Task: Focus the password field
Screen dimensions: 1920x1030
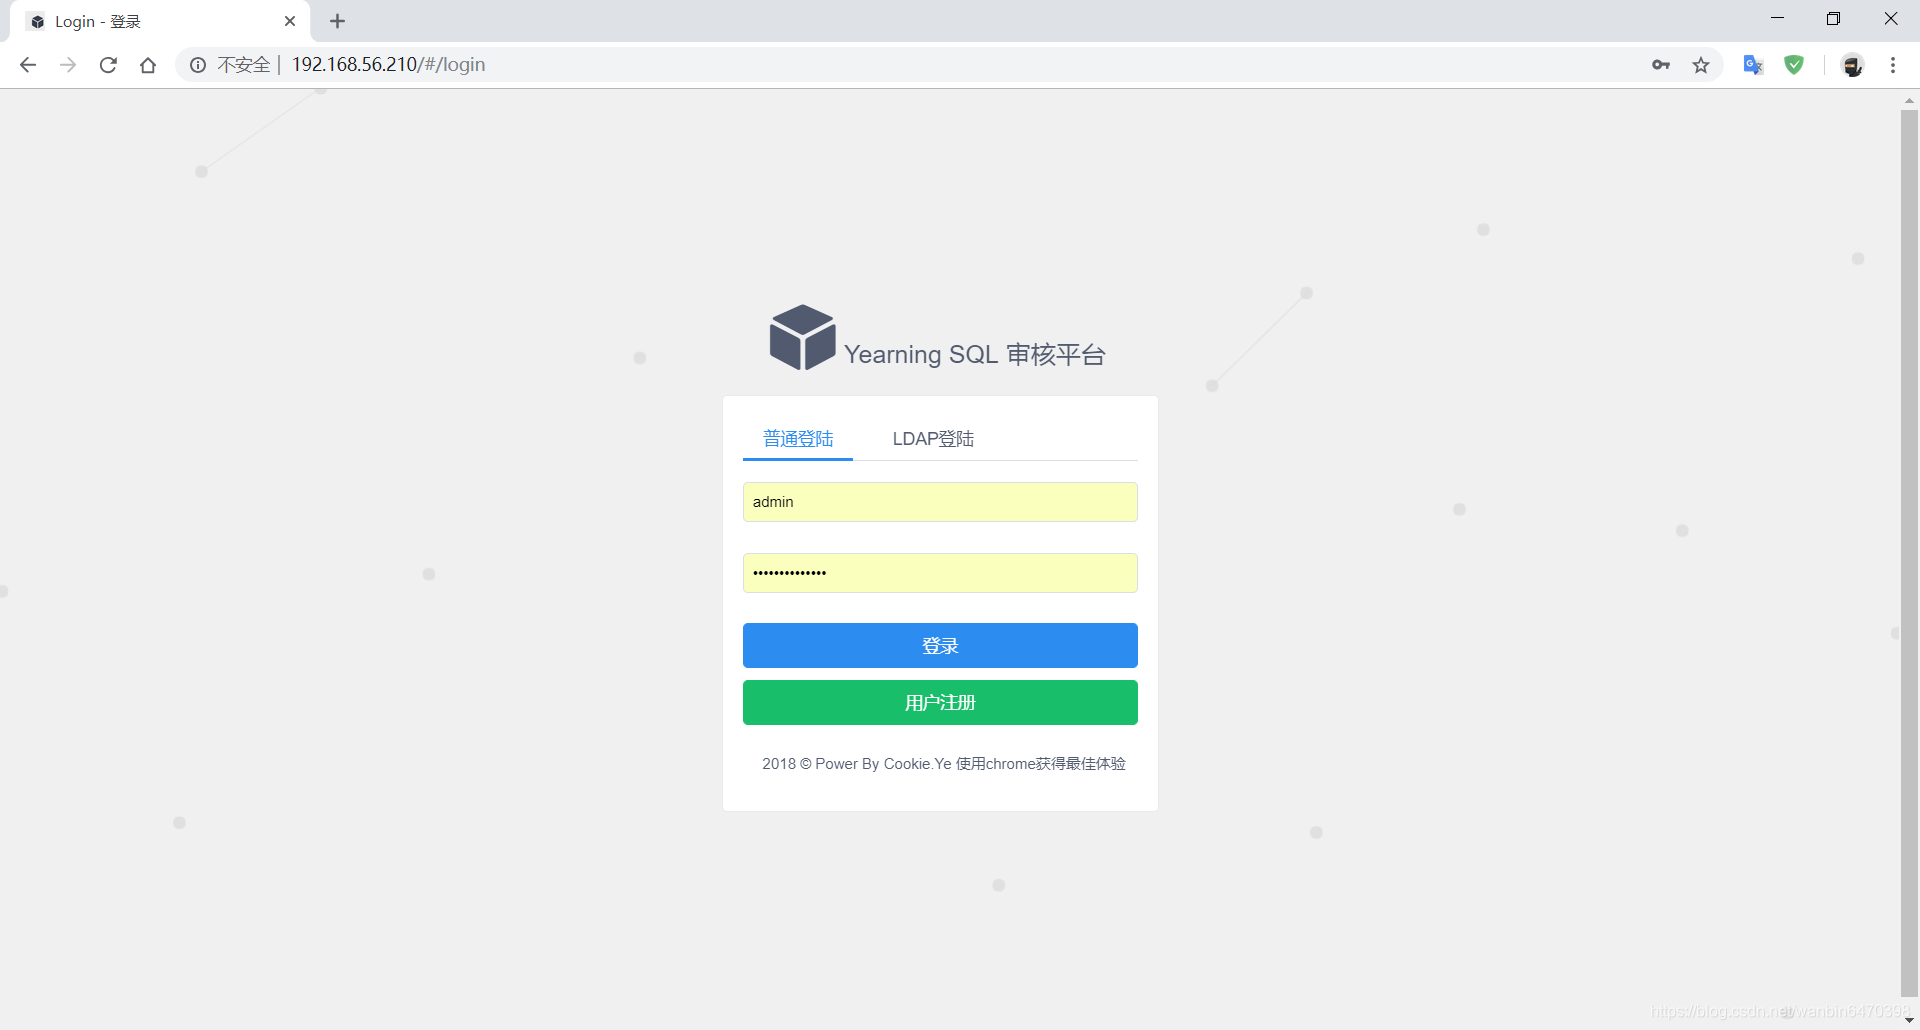Action: 940,573
